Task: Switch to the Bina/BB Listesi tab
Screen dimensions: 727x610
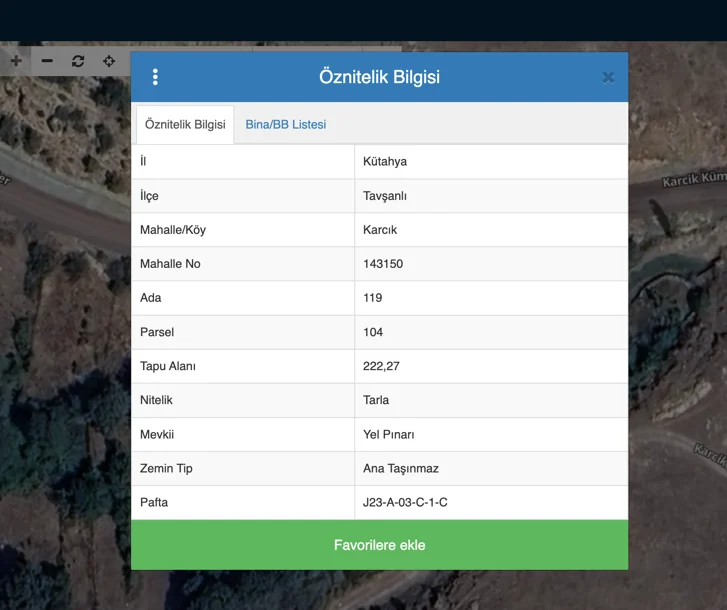Action: coord(285,125)
